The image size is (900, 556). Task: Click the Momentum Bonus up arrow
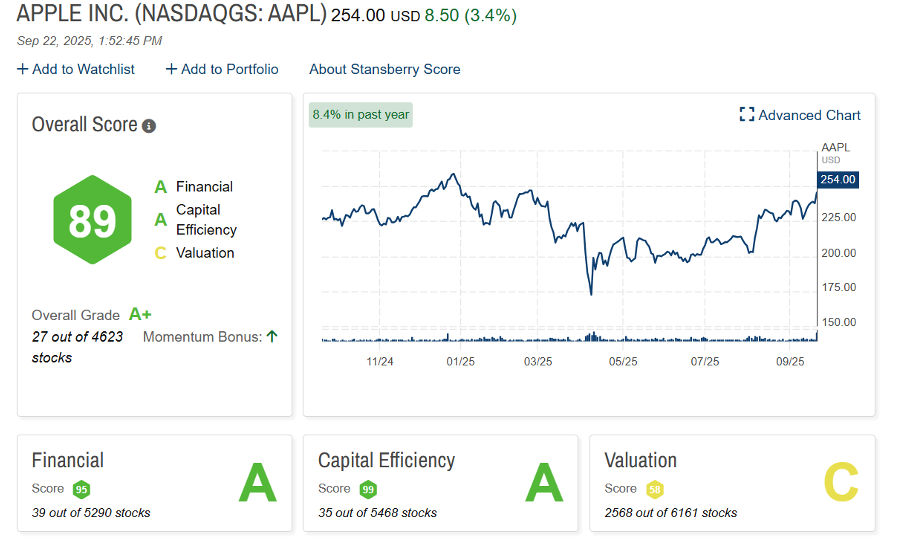272,337
